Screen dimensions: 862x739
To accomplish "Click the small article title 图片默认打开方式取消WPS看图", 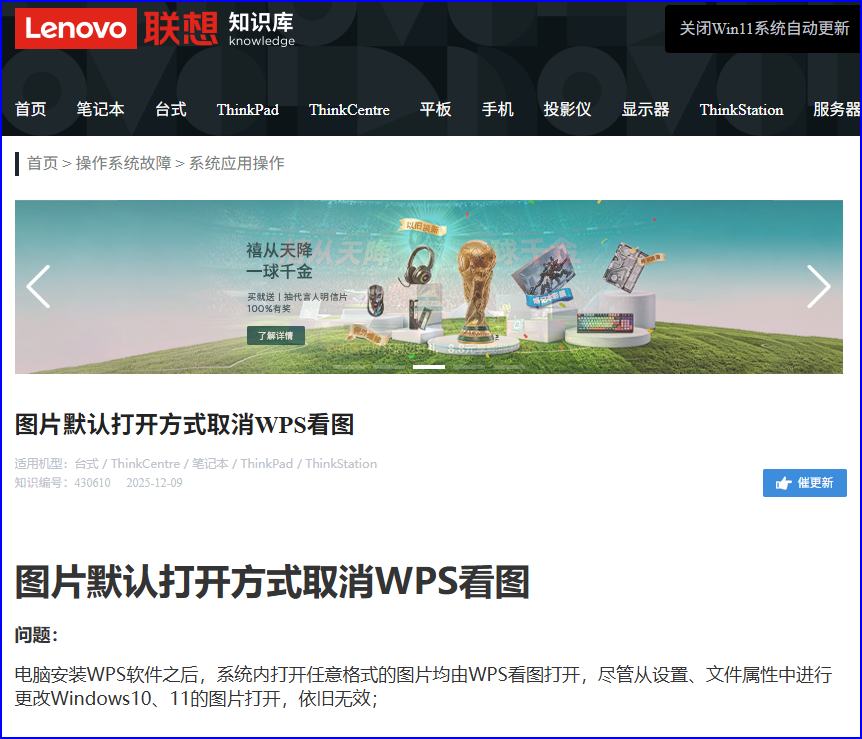I will [x=184, y=424].
